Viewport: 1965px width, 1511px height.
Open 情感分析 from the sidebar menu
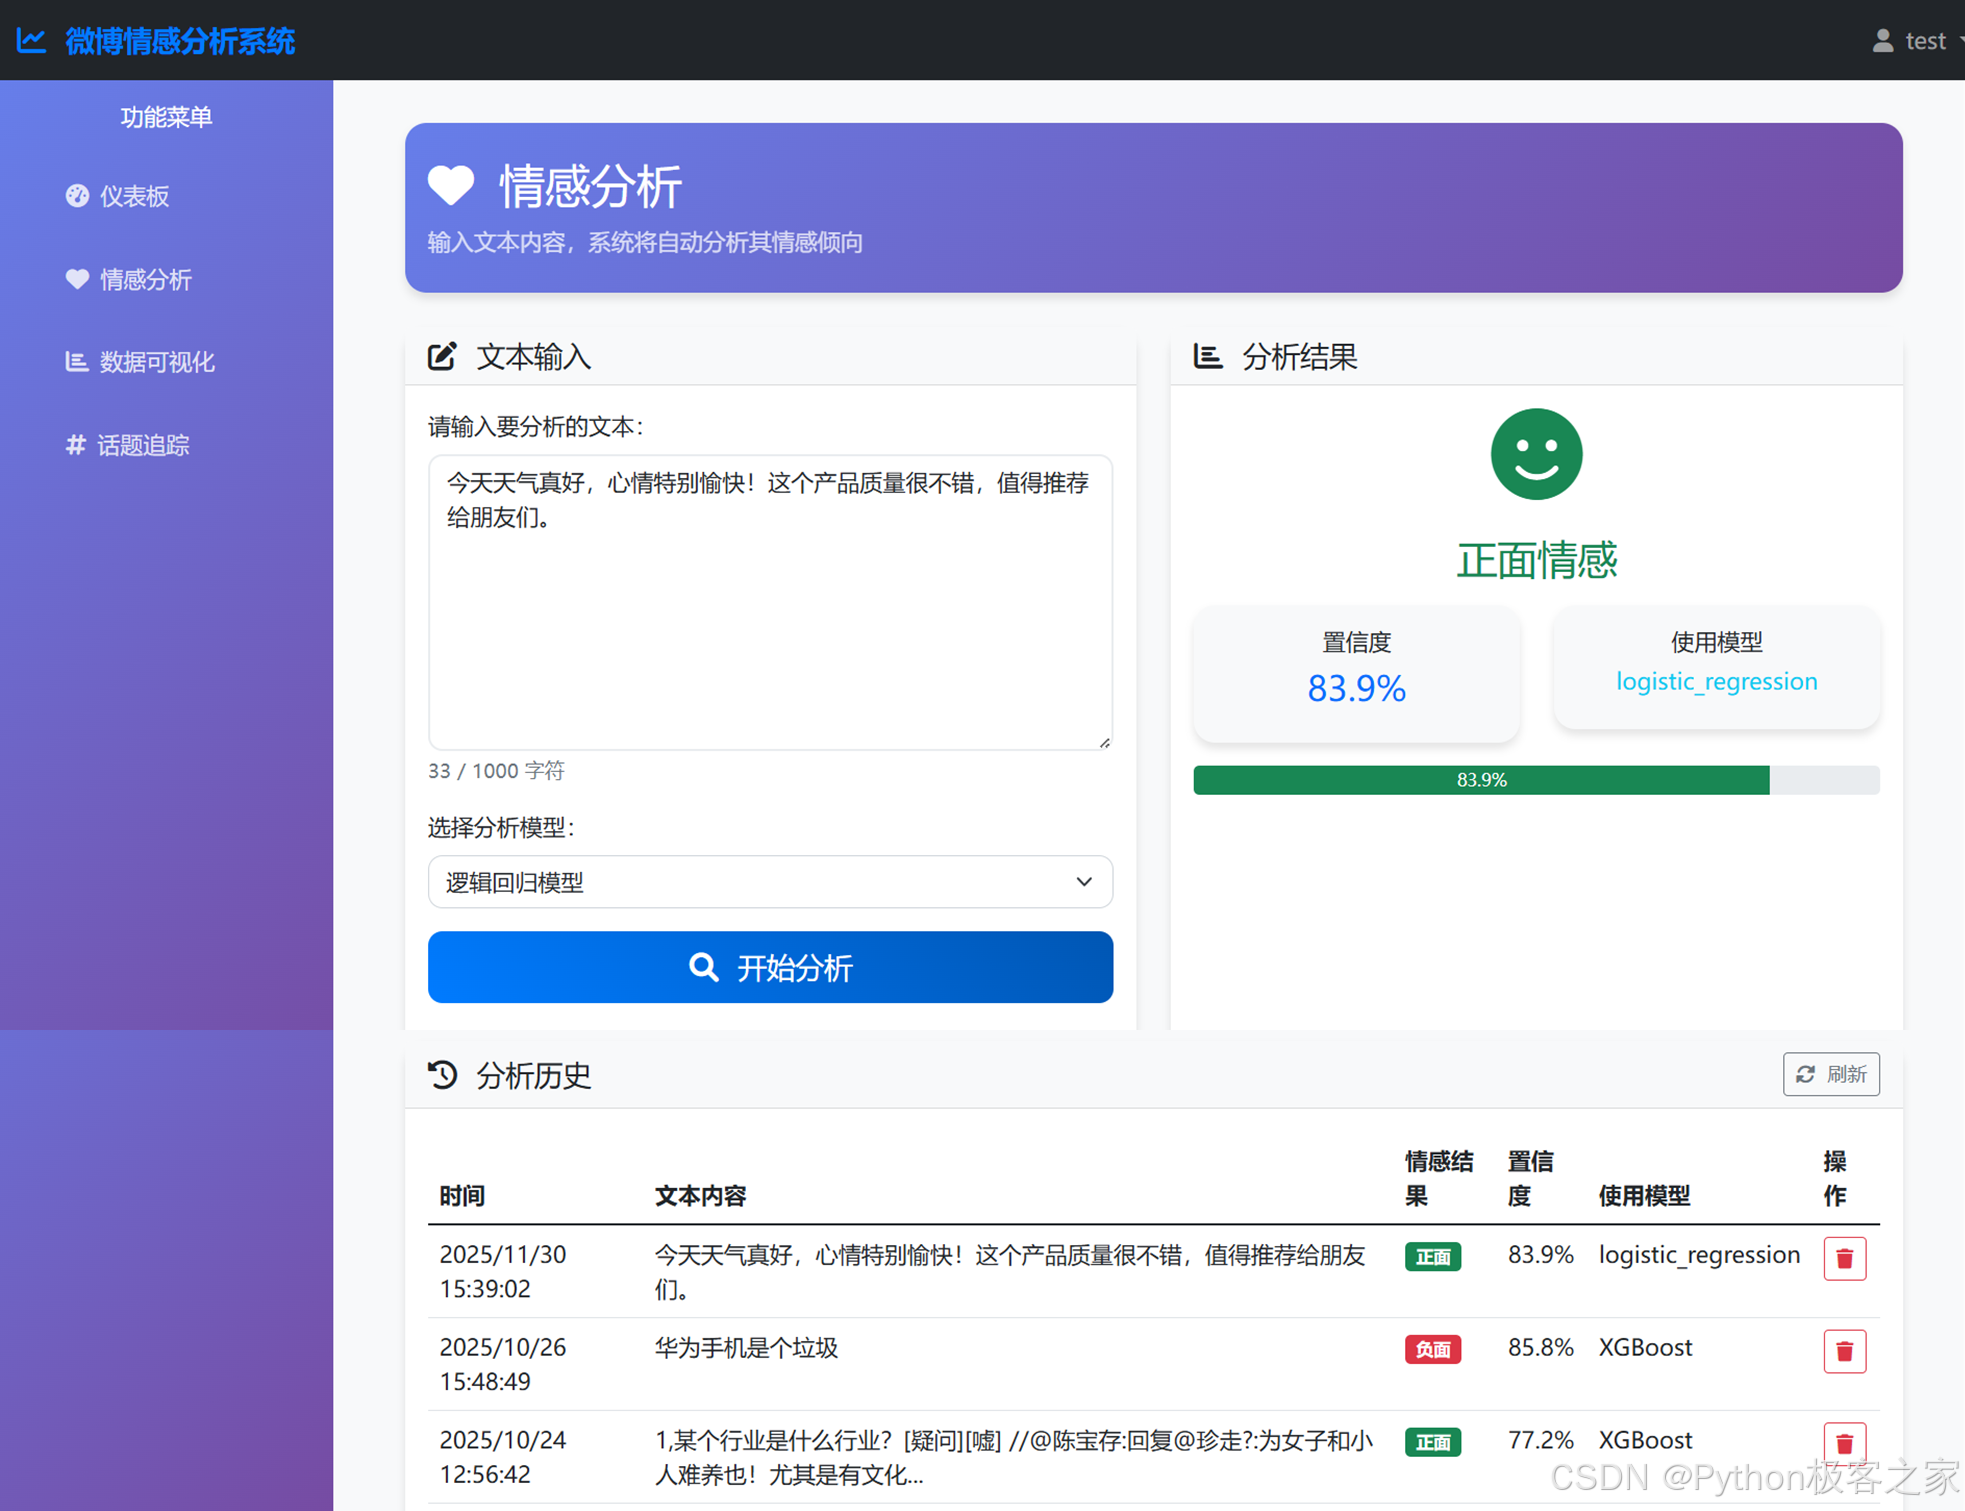click(145, 280)
